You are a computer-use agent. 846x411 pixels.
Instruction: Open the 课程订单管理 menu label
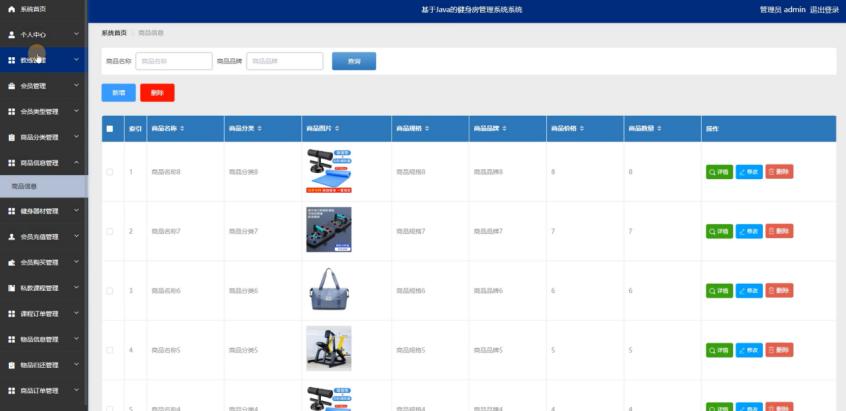pyautogui.click(x=39, y=314)
